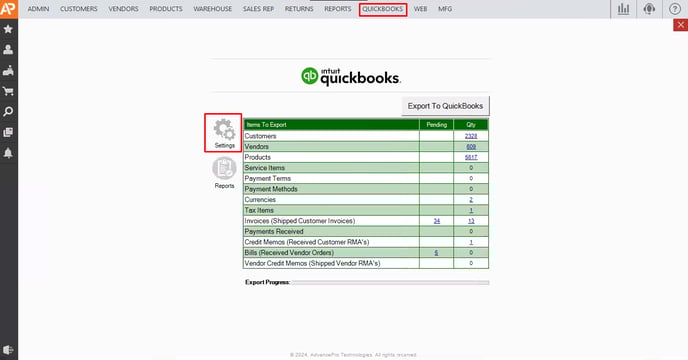
Task: Open the vendor factory icon in sidebar
Action: coord(8,70)
